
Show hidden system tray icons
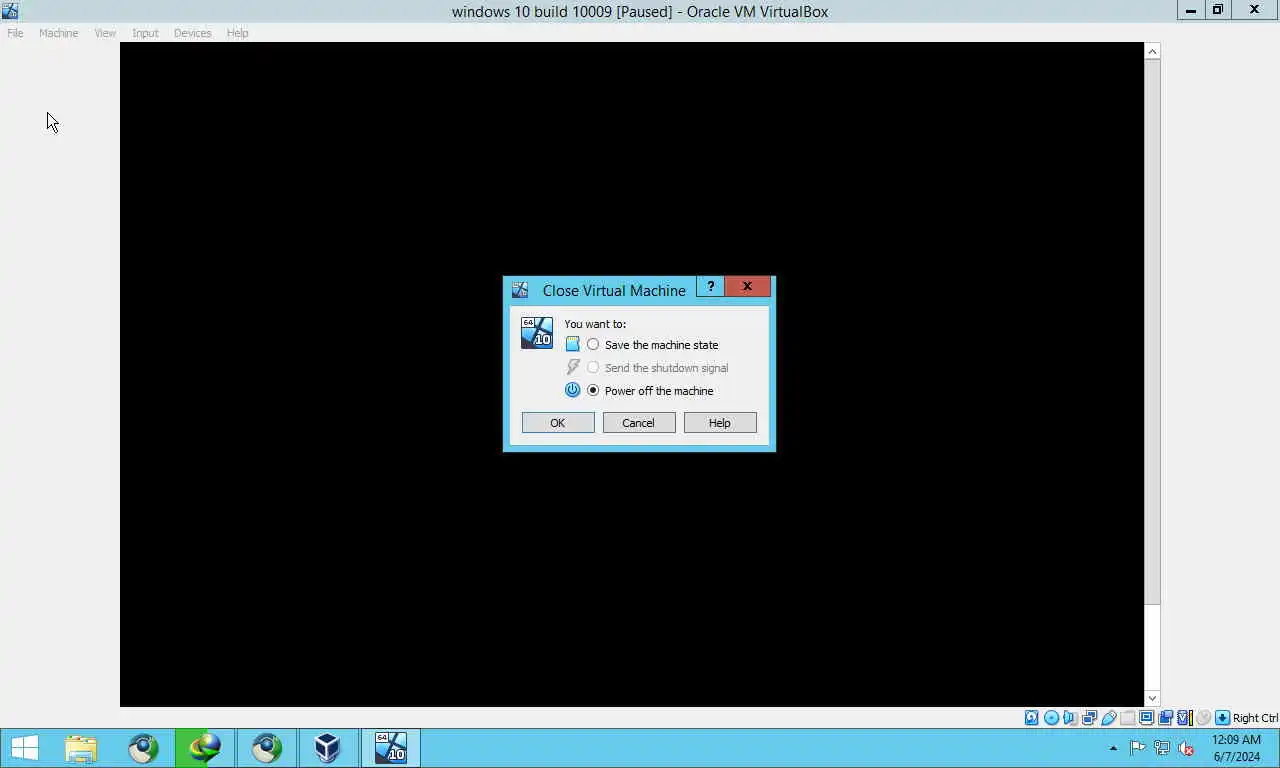1113,748
